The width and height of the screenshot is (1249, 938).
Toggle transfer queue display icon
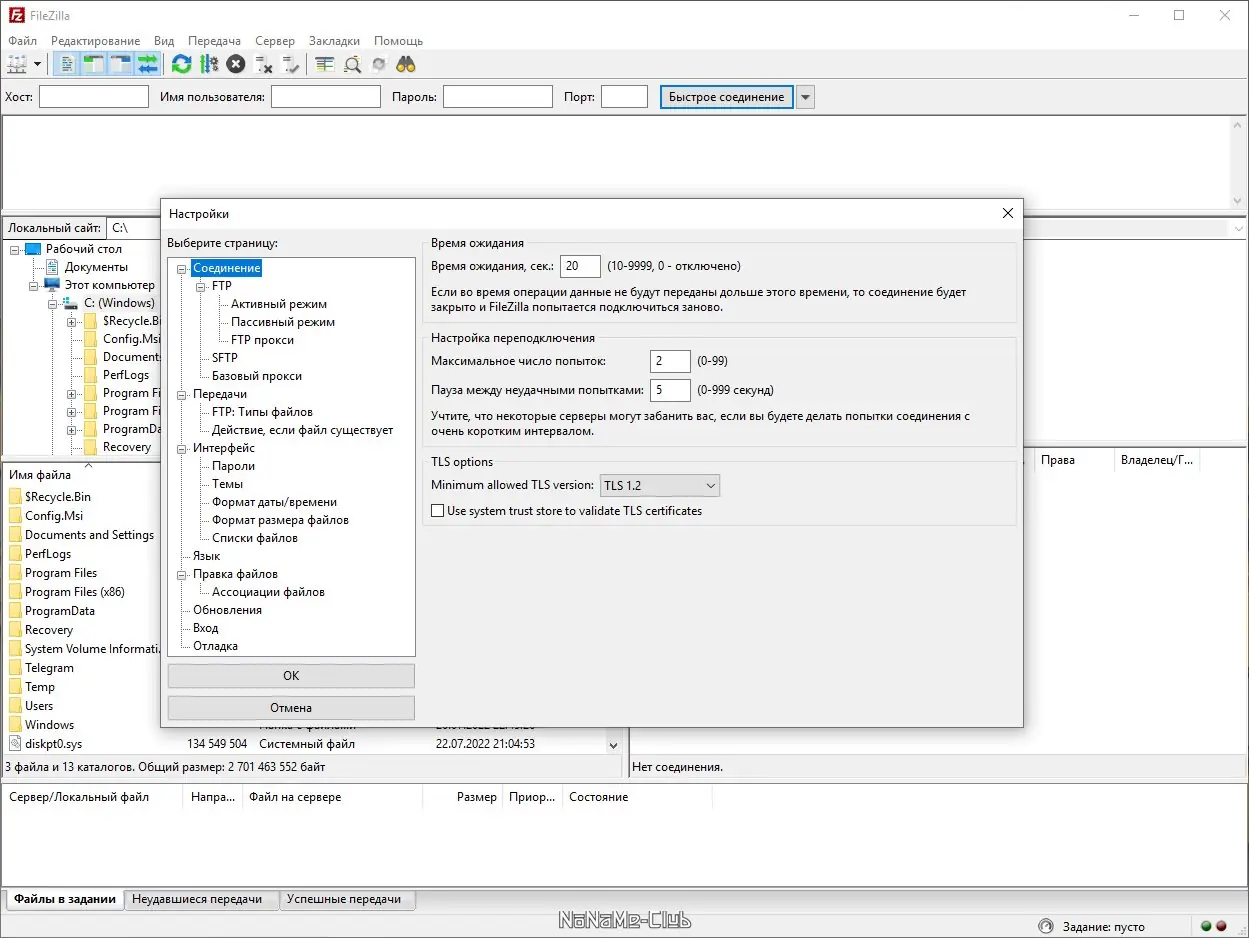coord(148,64)
